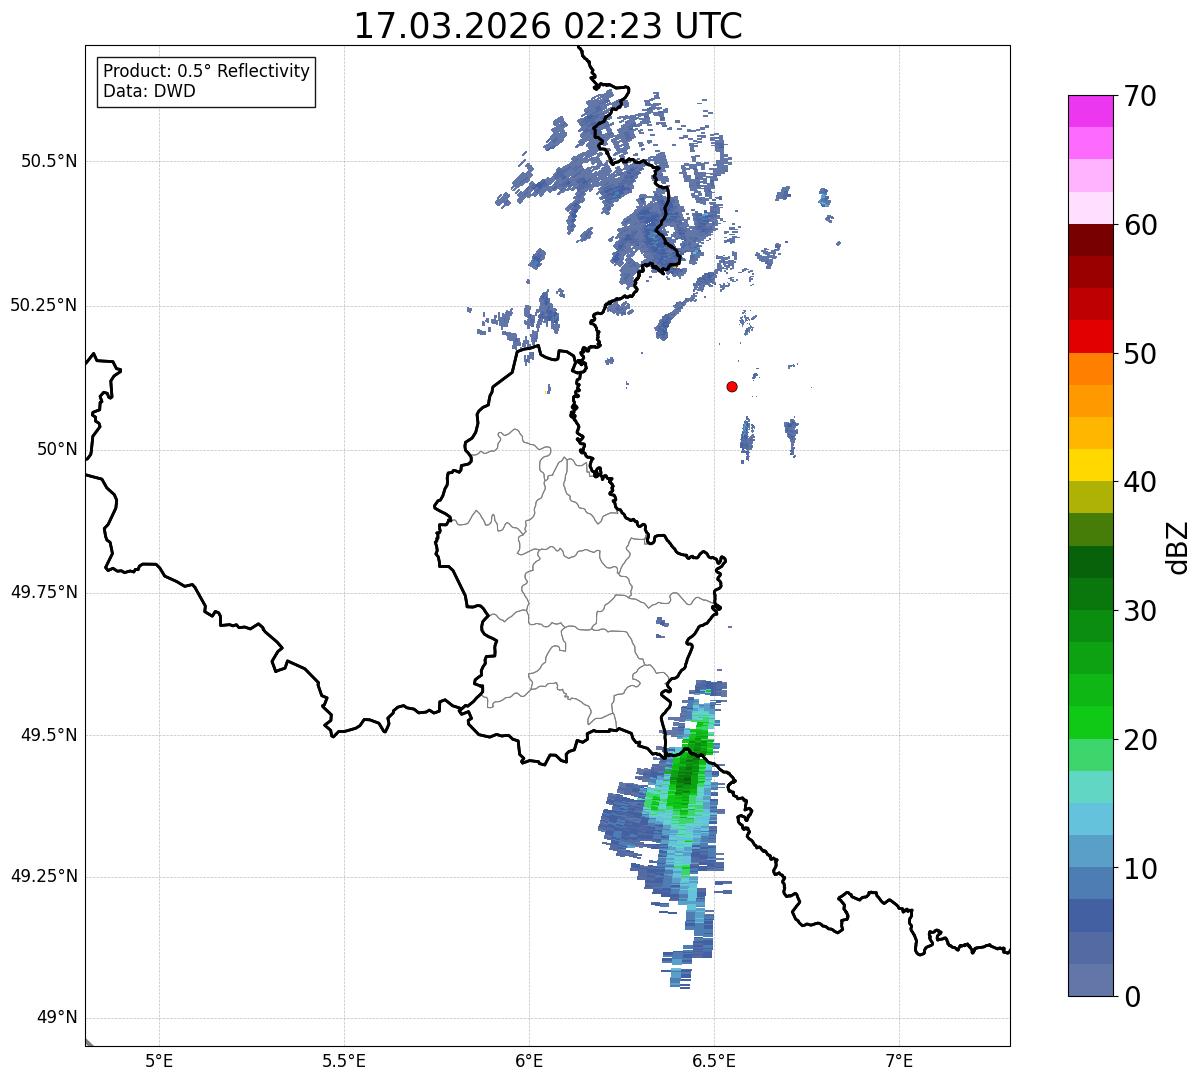
Task: Click the 49.5°N latitude label
Action: coord(49,735)
